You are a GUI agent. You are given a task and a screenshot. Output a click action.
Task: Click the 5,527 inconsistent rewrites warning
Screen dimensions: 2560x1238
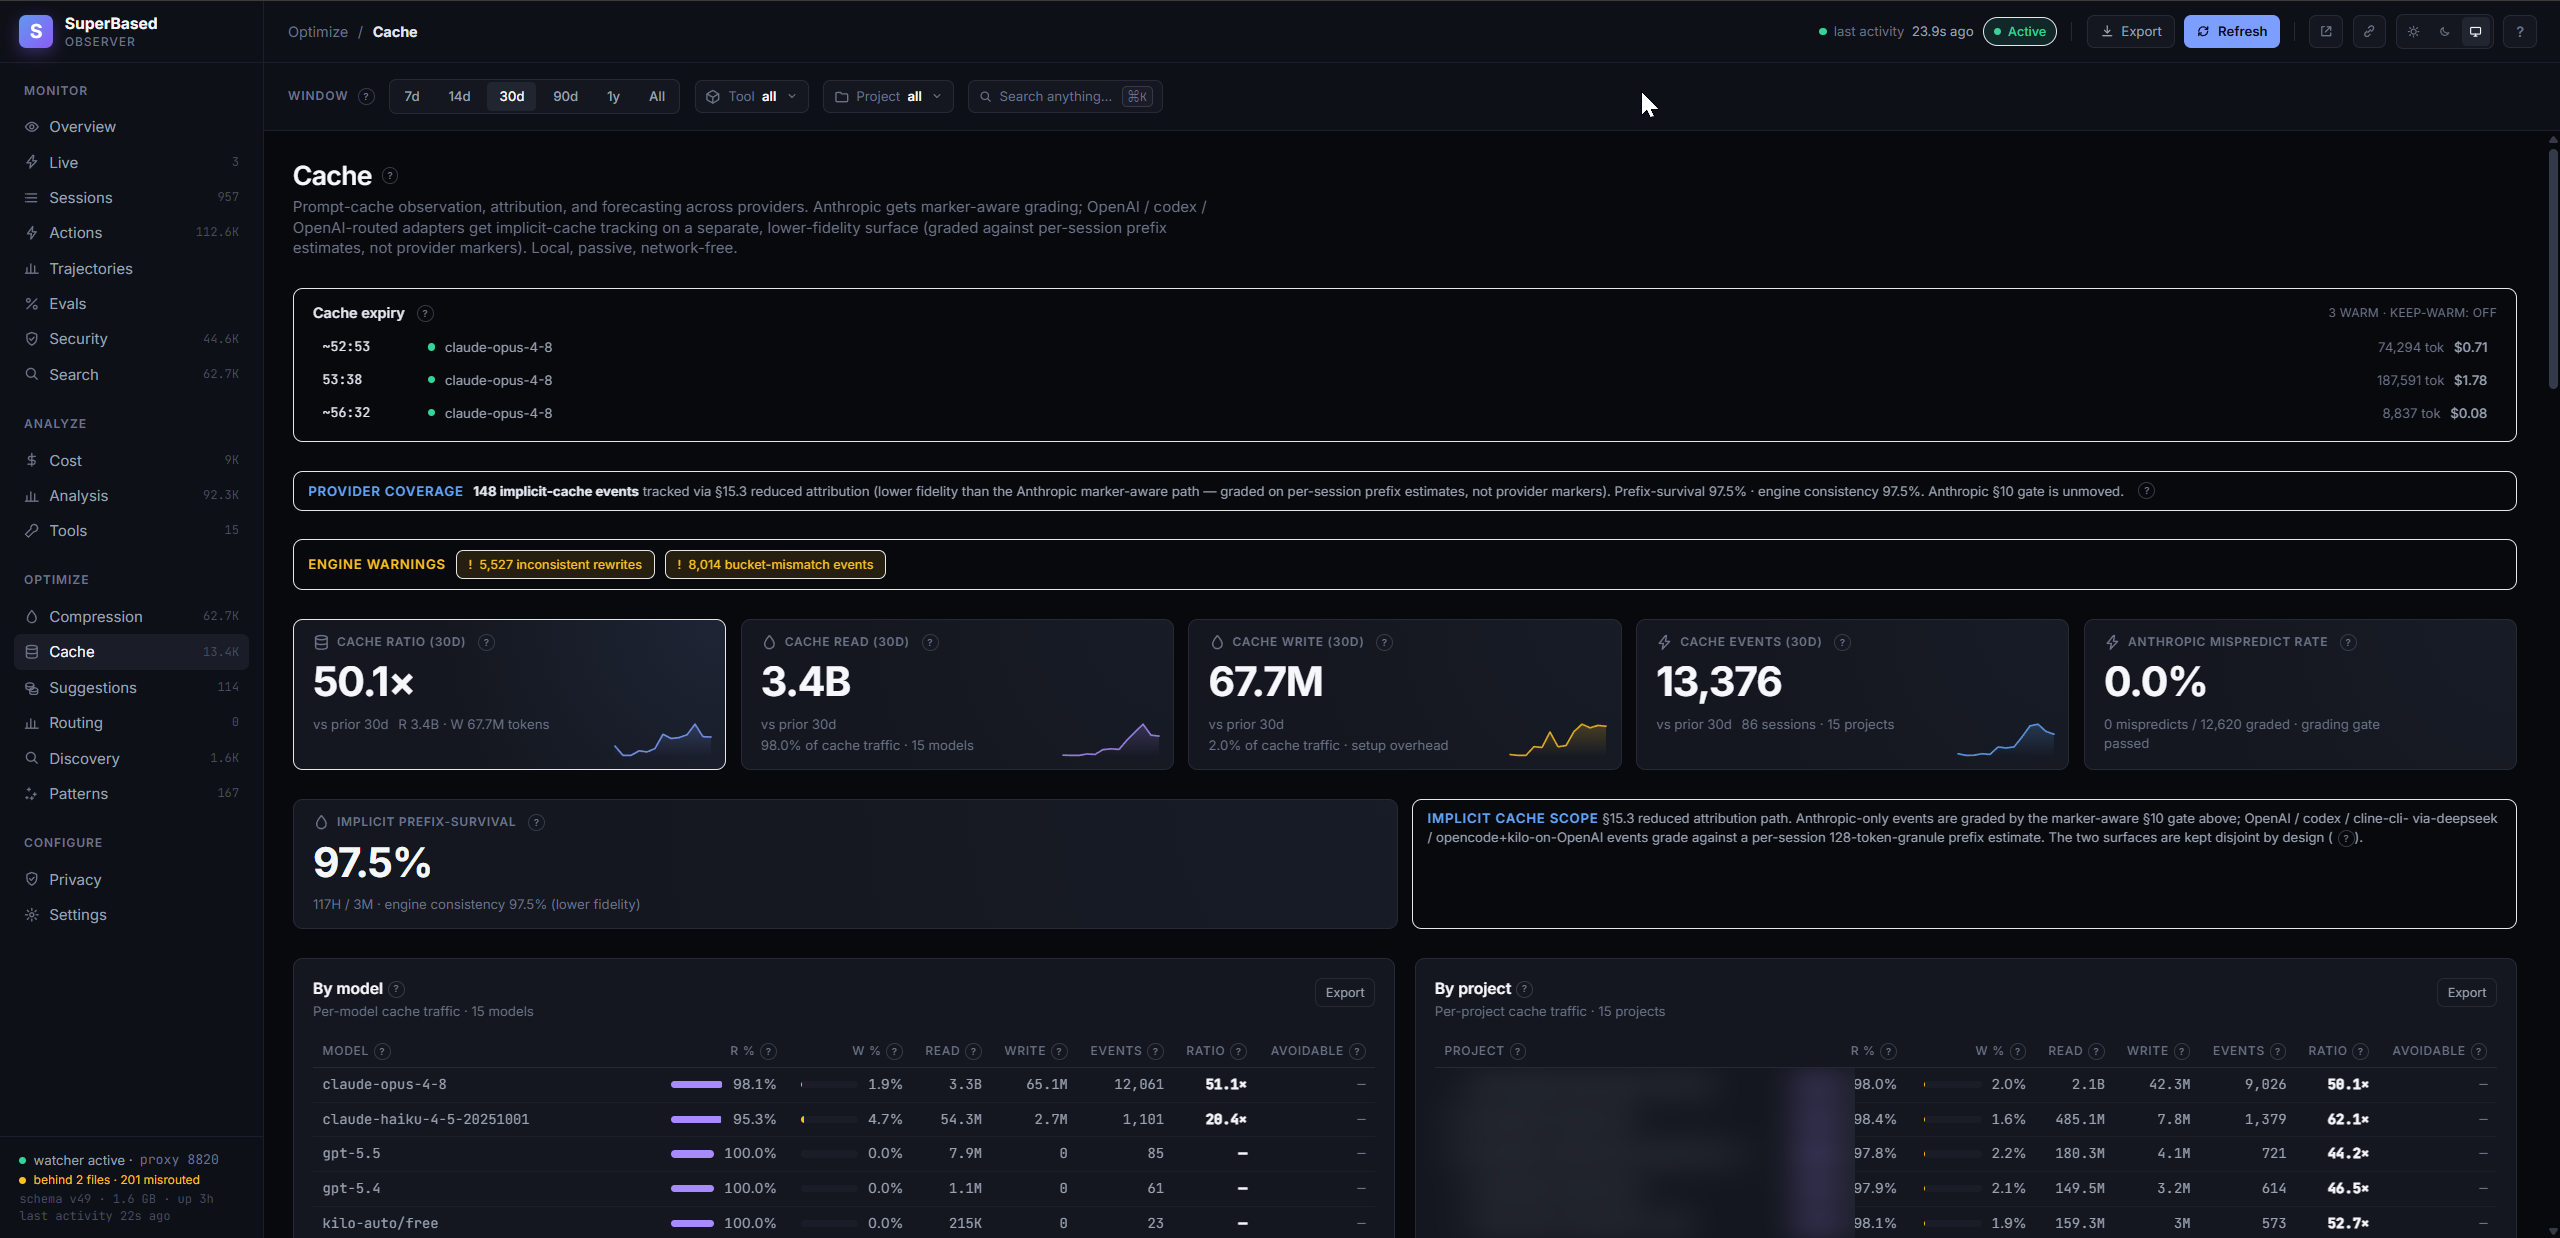pos(555,565)
